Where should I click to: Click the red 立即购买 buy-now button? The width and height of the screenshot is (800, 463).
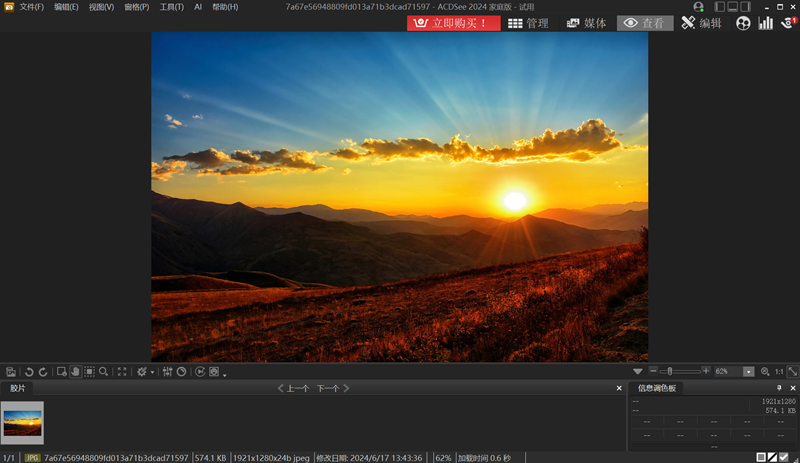click(x=454, y=23)
